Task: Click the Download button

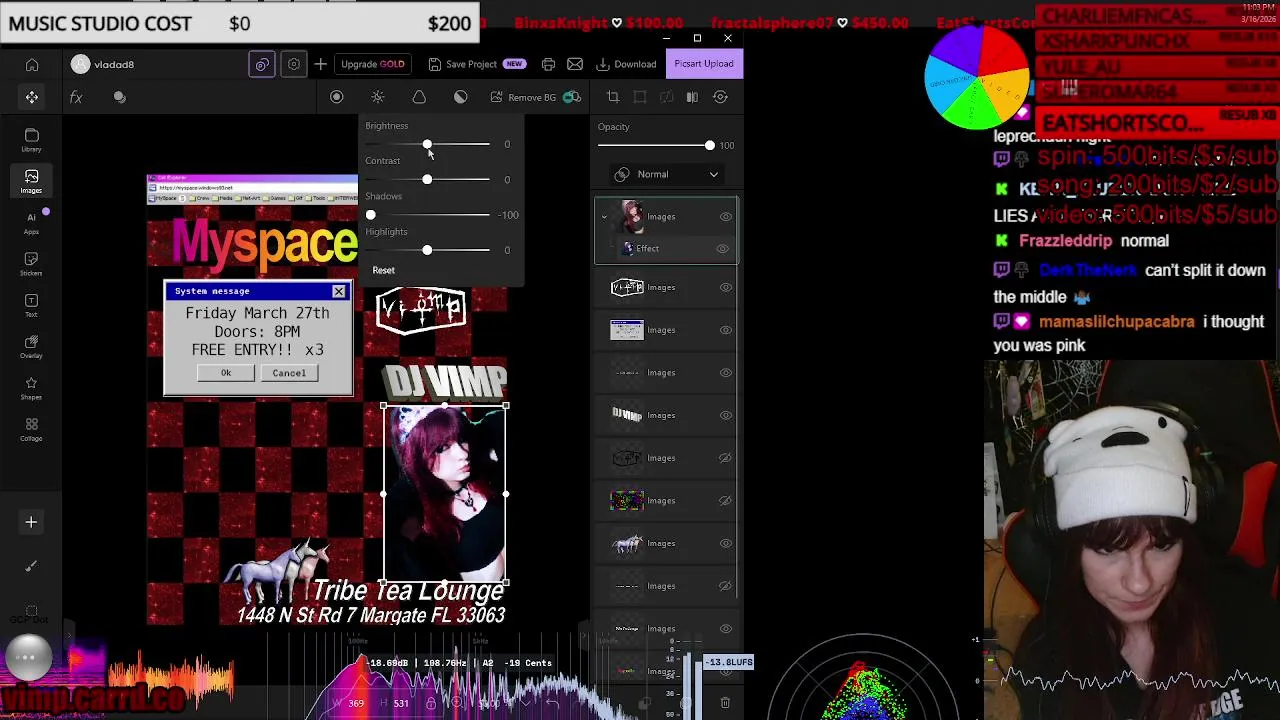Action: click(627, 64)
